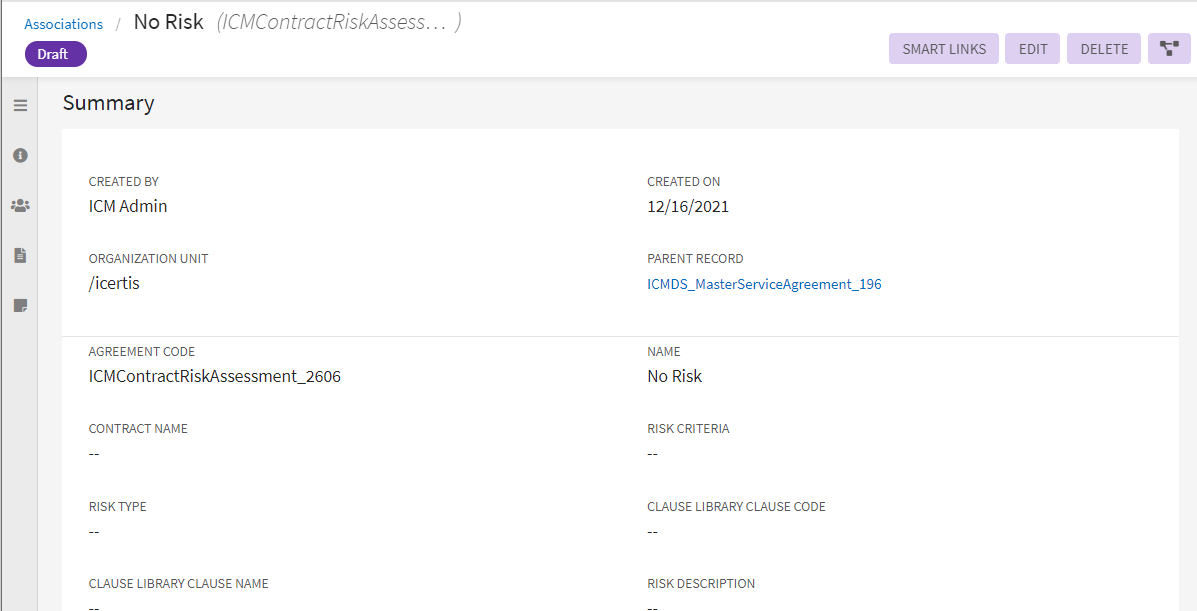
Task: Open the Team users sidebar icon
Action: 20,205
